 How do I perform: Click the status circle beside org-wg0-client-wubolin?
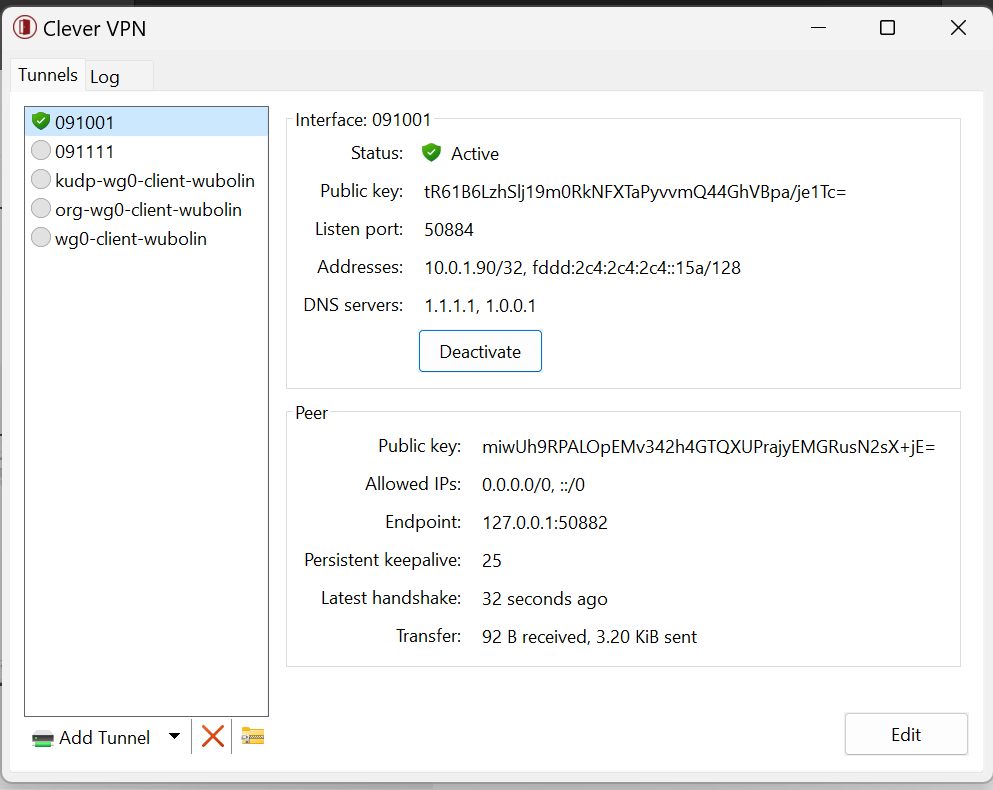[x=41, y=209]
